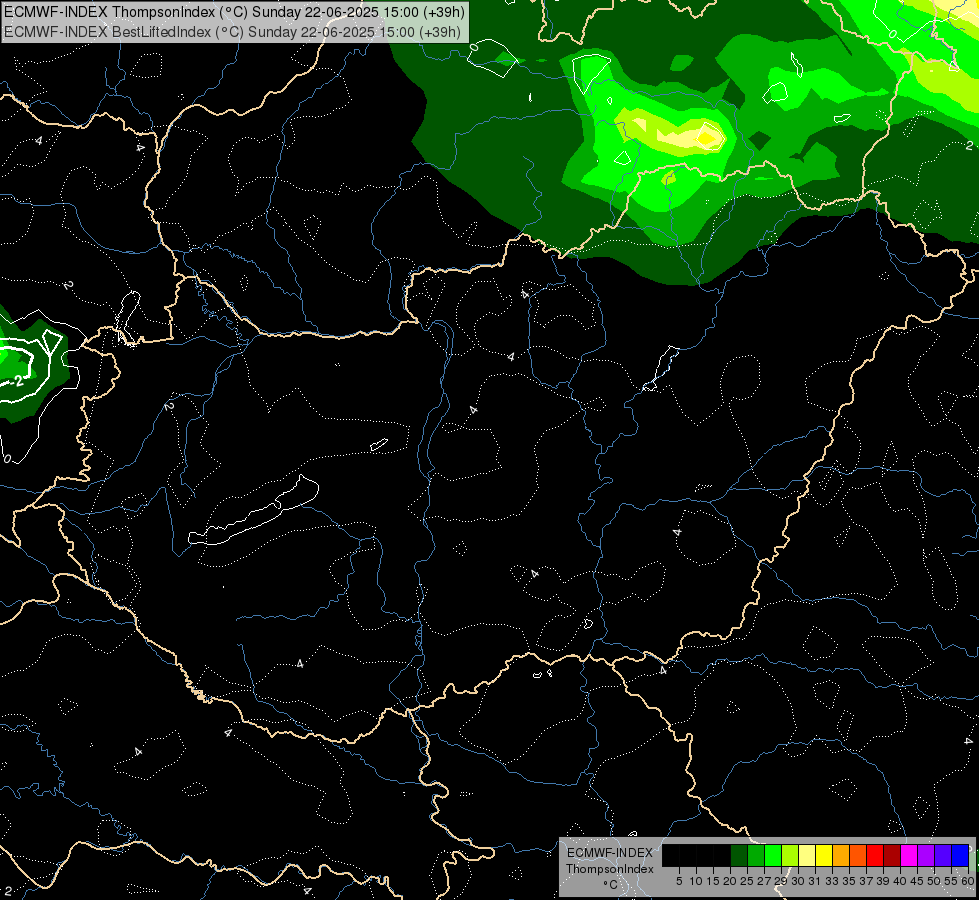The height and width of the screenshot is (900, 979).
Task: Click the purple 45-50 legend swatch
Action: [926, 855]
